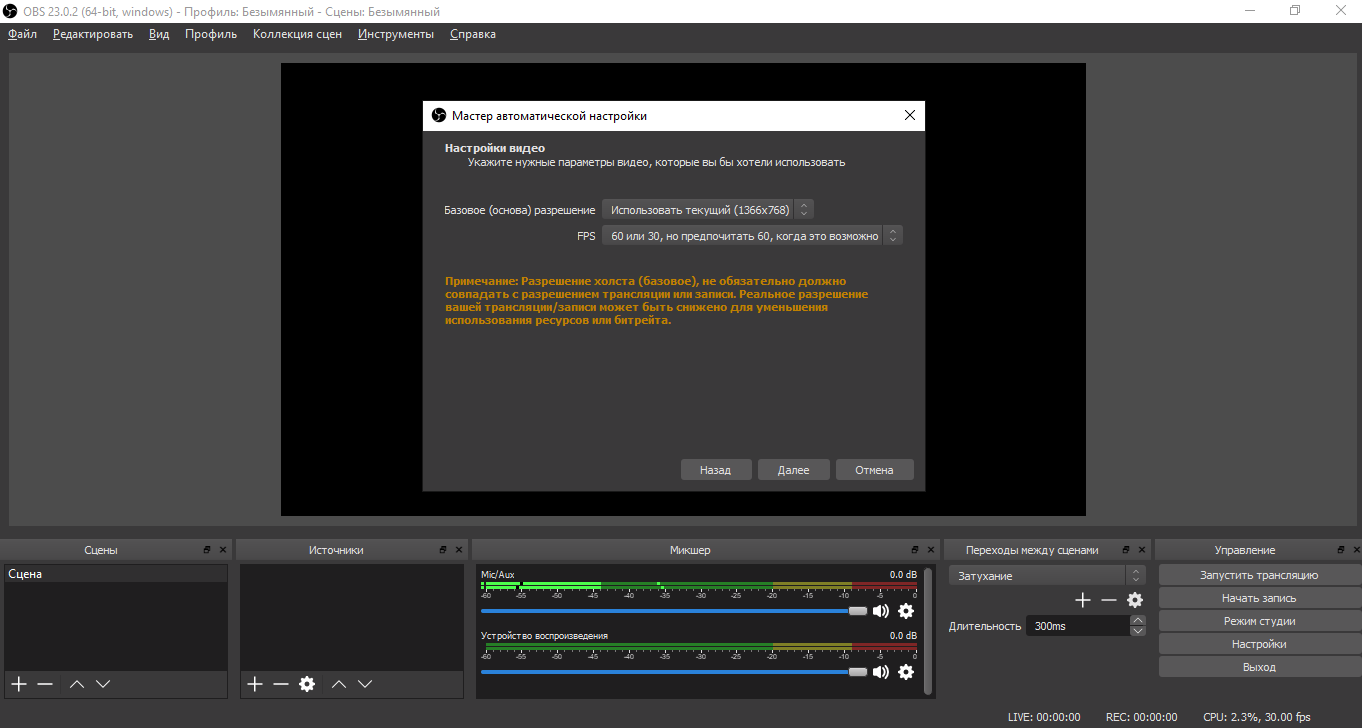This screenshot has height=728, width=1365.
Task: Select Сцена in scenes list
Action: point(115,574)
